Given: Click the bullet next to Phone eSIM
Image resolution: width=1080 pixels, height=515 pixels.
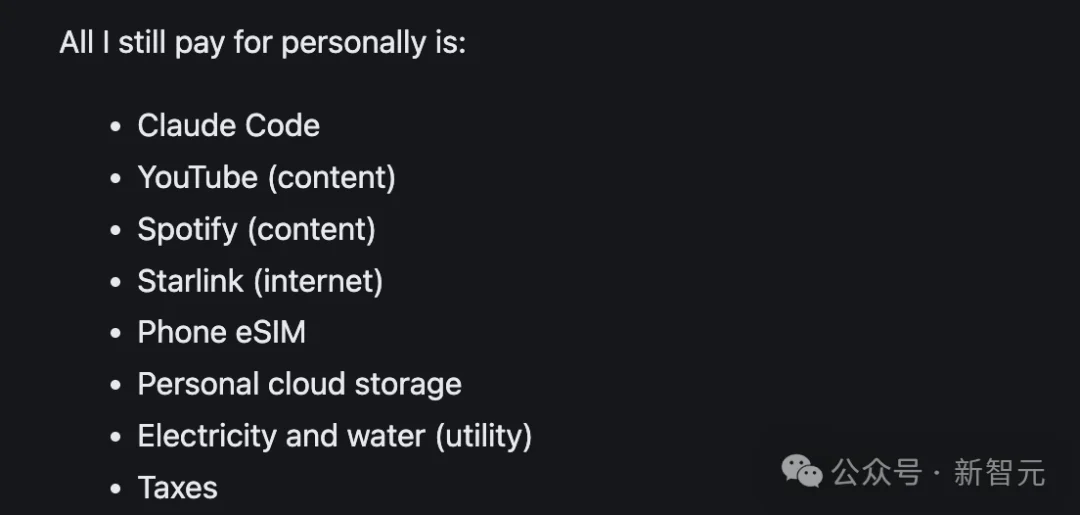Looking at the screenshot, I should 116,333.
